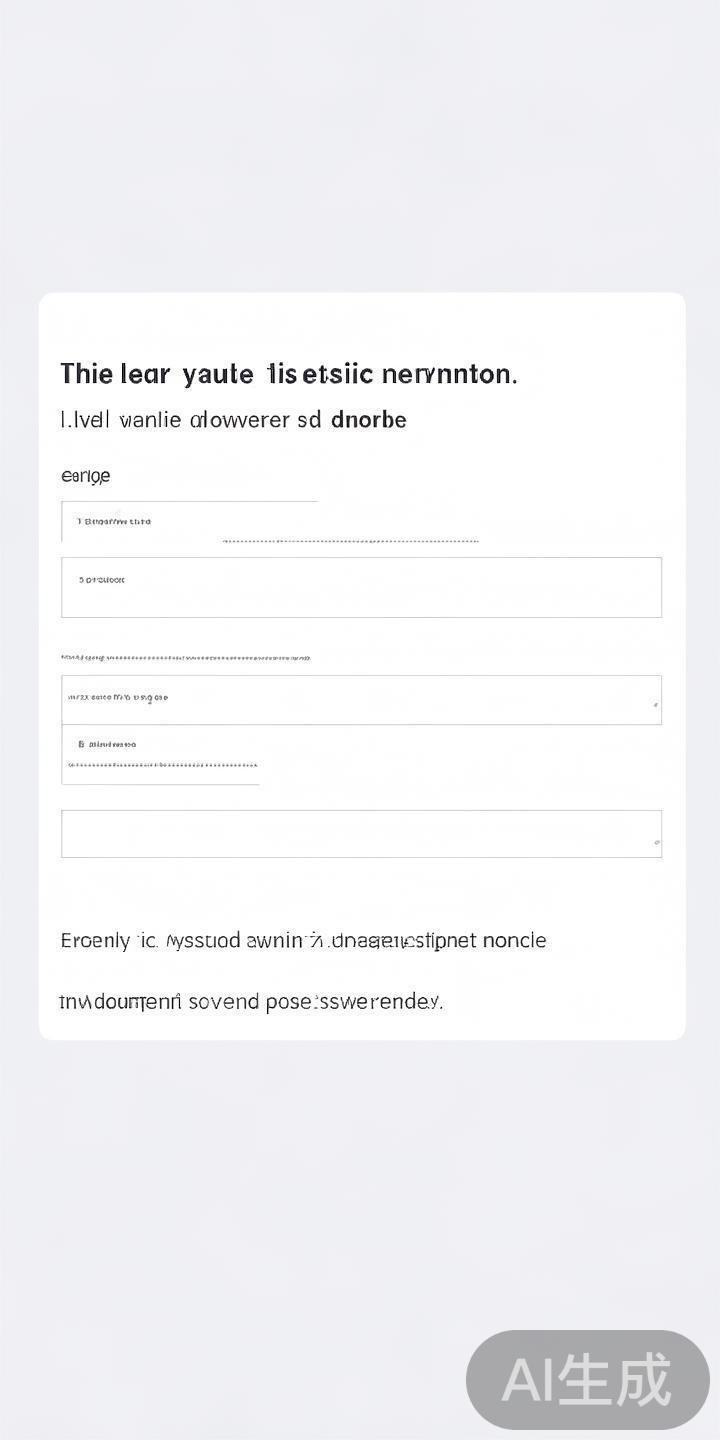The image size is (720, 1440).
Task: Click the 'earlge' field label
Action: [85, 476]
